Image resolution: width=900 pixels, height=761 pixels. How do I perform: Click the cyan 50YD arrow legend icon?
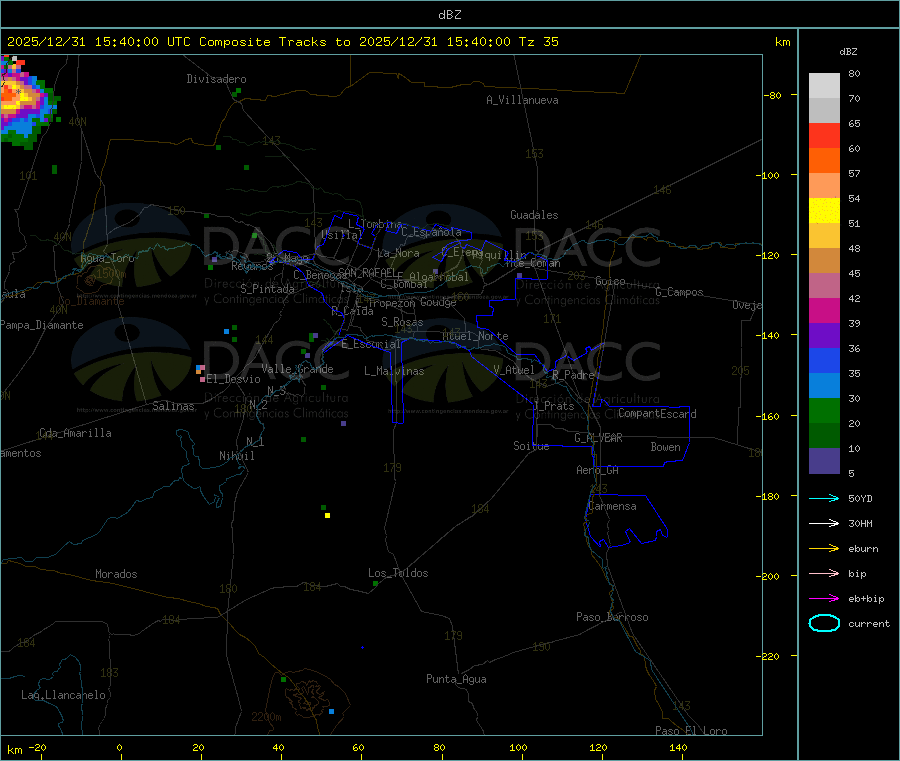point(824,498)
